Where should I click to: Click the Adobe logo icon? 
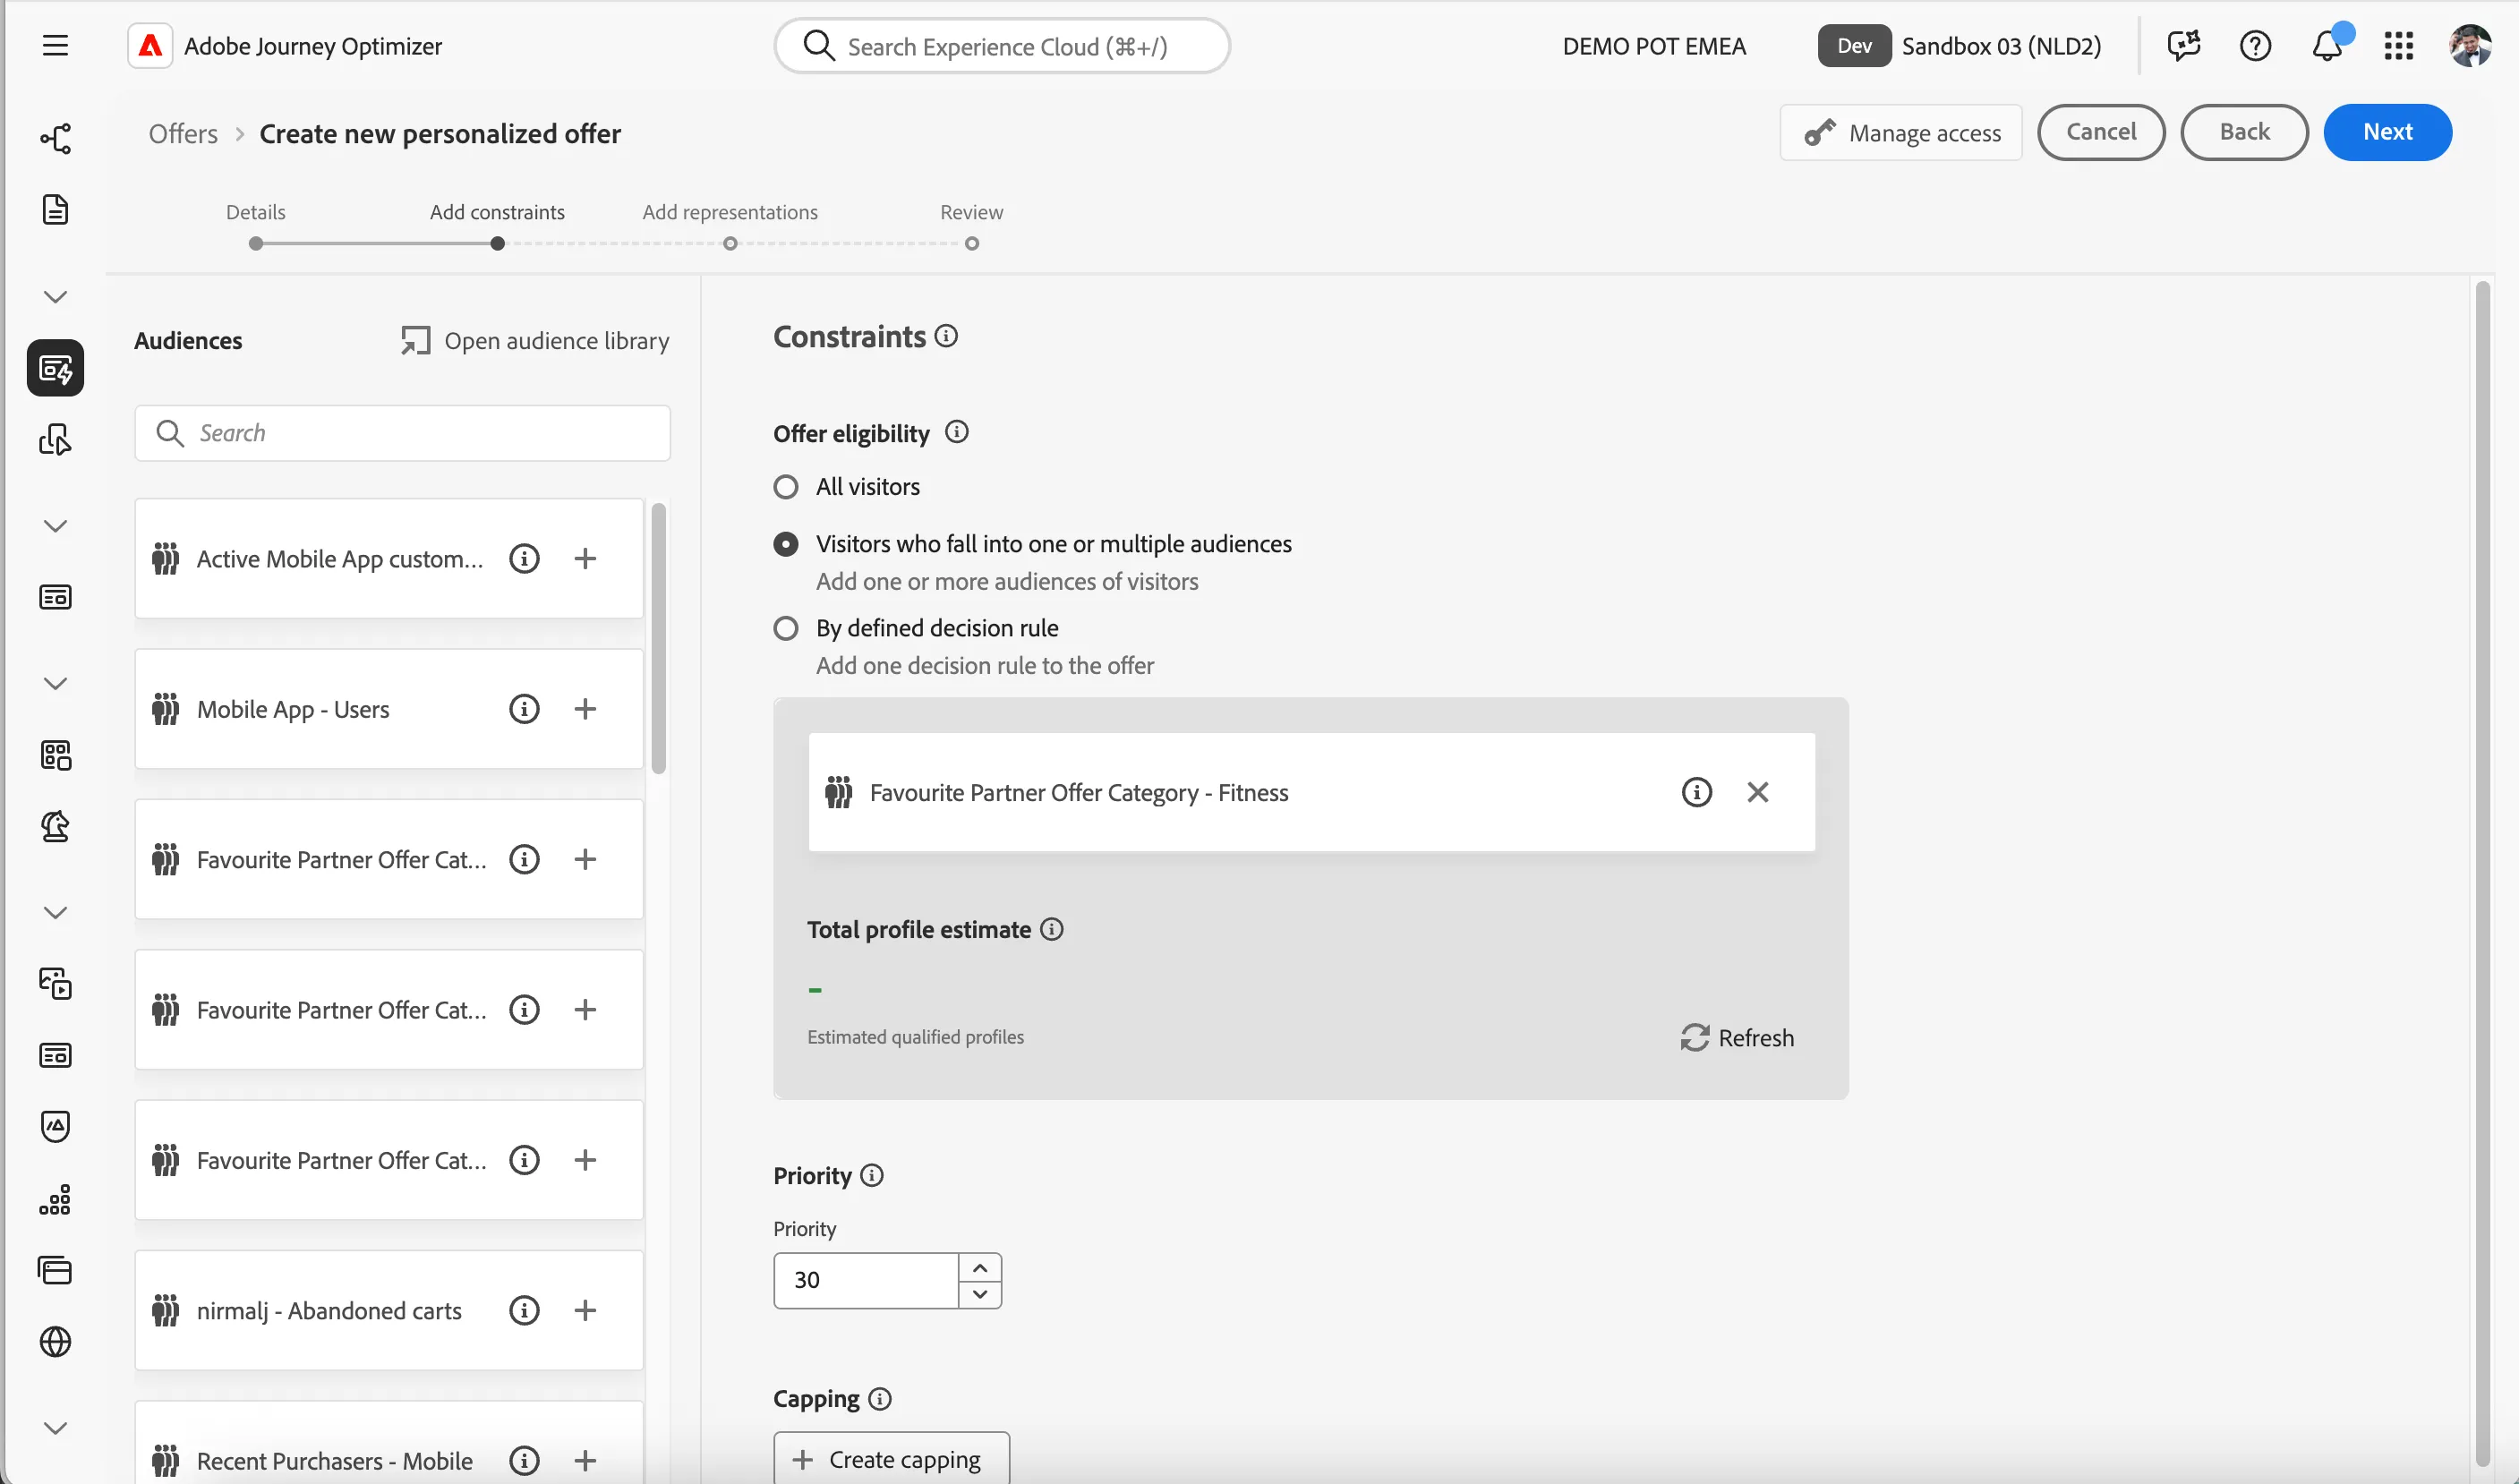(150, 46)
